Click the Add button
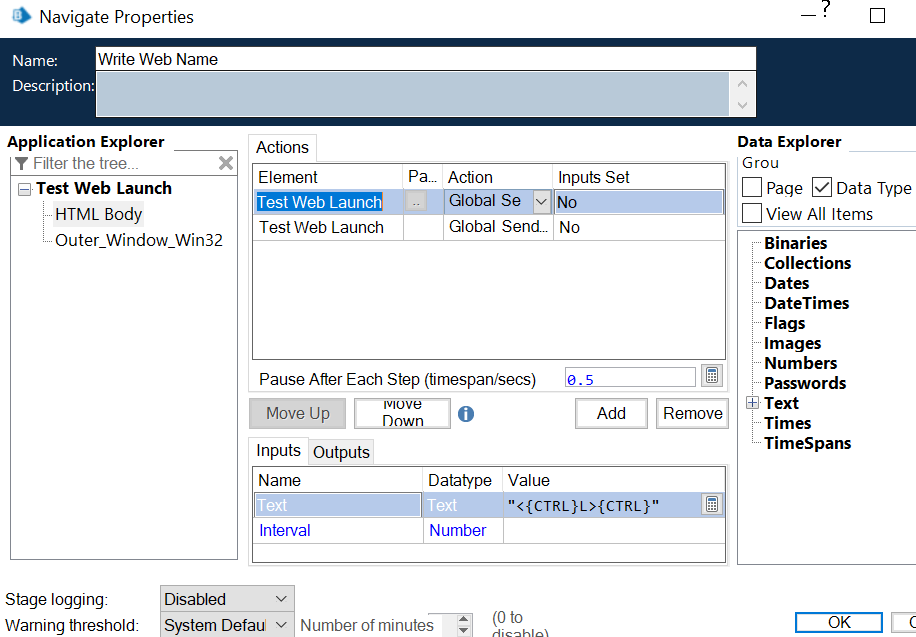The width and height of the screenshot is (916, 637). click(x=611, y=413)
